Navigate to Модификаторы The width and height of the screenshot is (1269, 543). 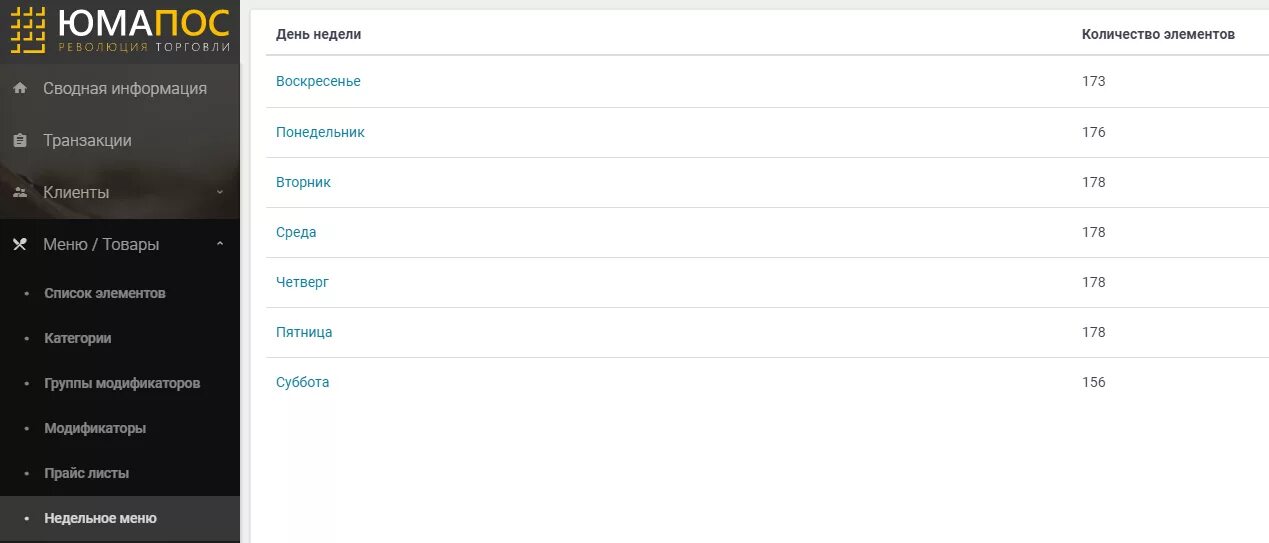pyautogui.click(x=95, y=428)
